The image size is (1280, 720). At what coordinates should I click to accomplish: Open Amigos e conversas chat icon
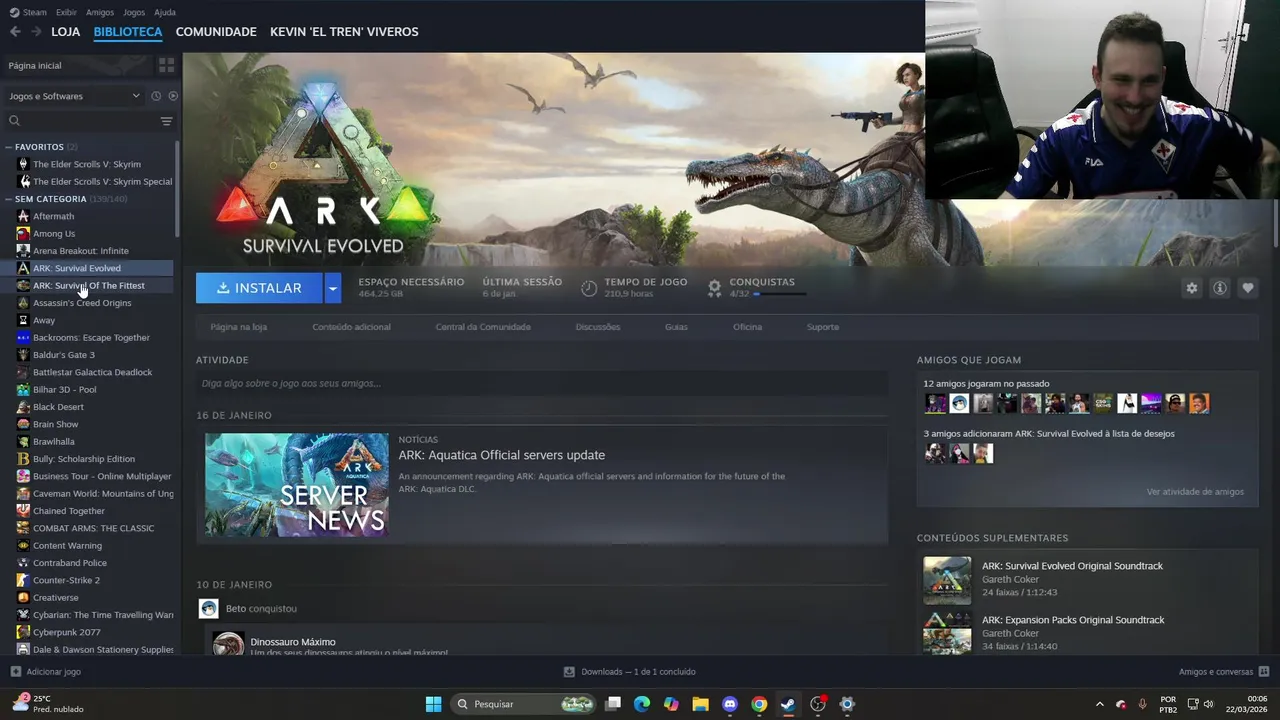pos(1264,672)
